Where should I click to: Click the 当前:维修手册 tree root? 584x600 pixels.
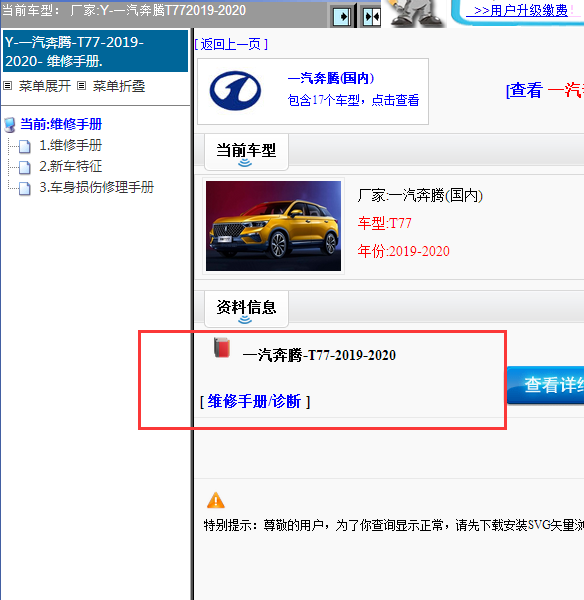click(x=61, y=124)
